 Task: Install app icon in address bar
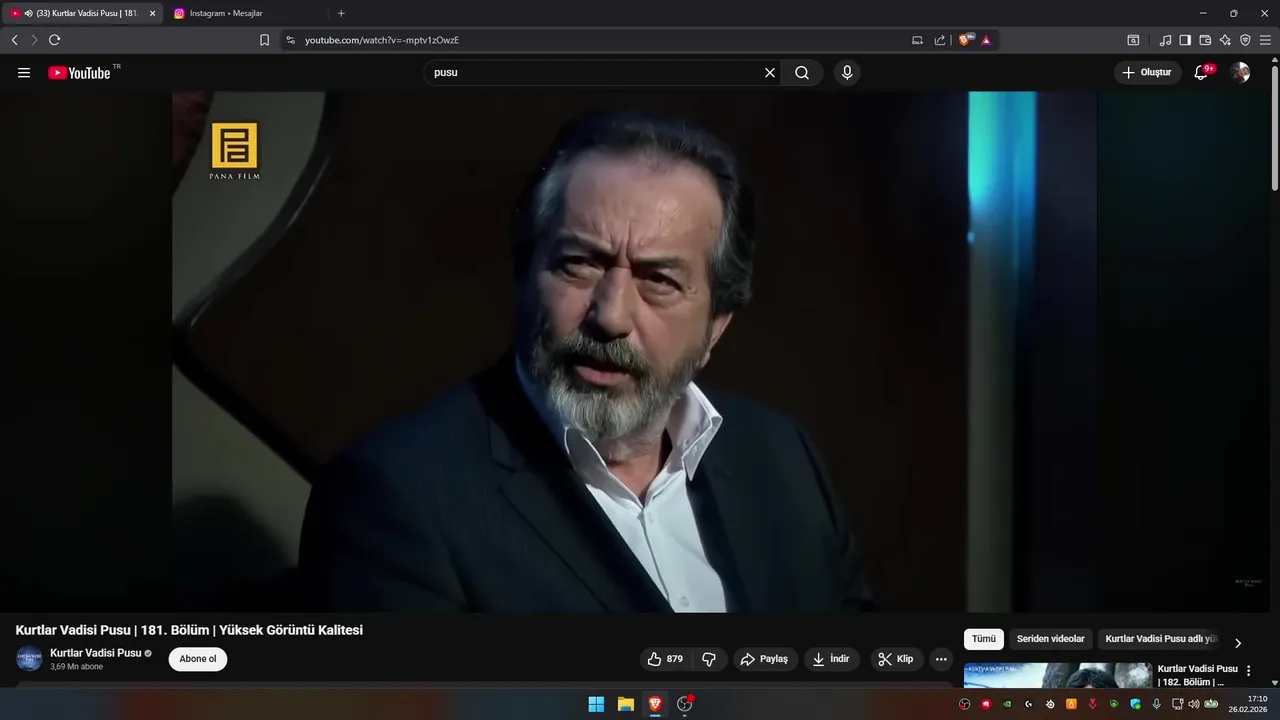pos(917,40)
